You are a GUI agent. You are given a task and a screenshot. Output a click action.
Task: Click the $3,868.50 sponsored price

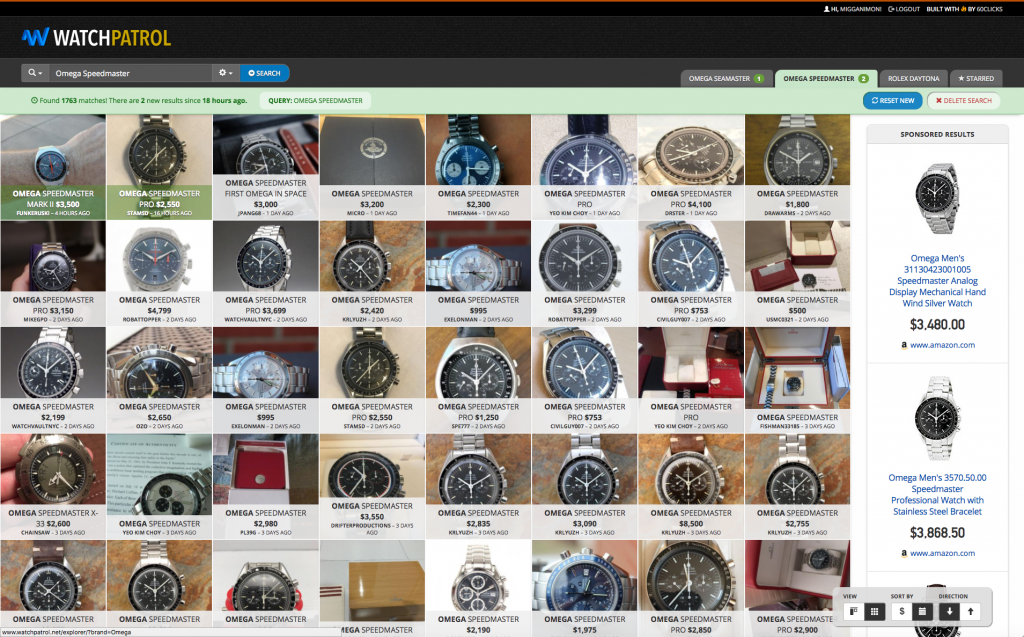[x=937, y=532]
